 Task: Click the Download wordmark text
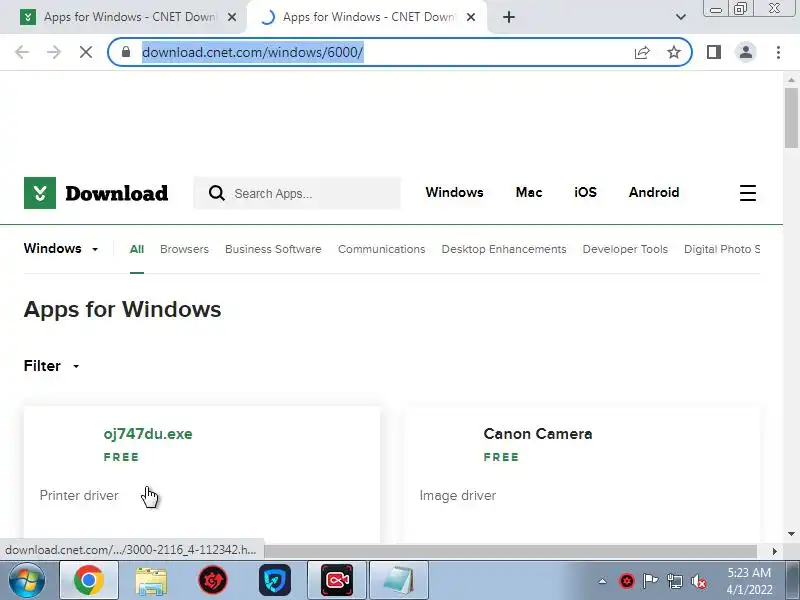(x=116, y=193)
